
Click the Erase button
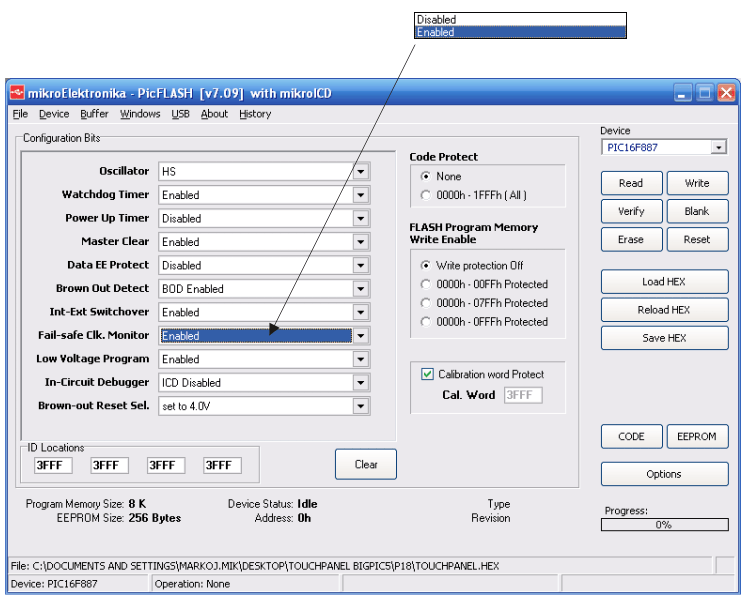[x=631, y=240]
